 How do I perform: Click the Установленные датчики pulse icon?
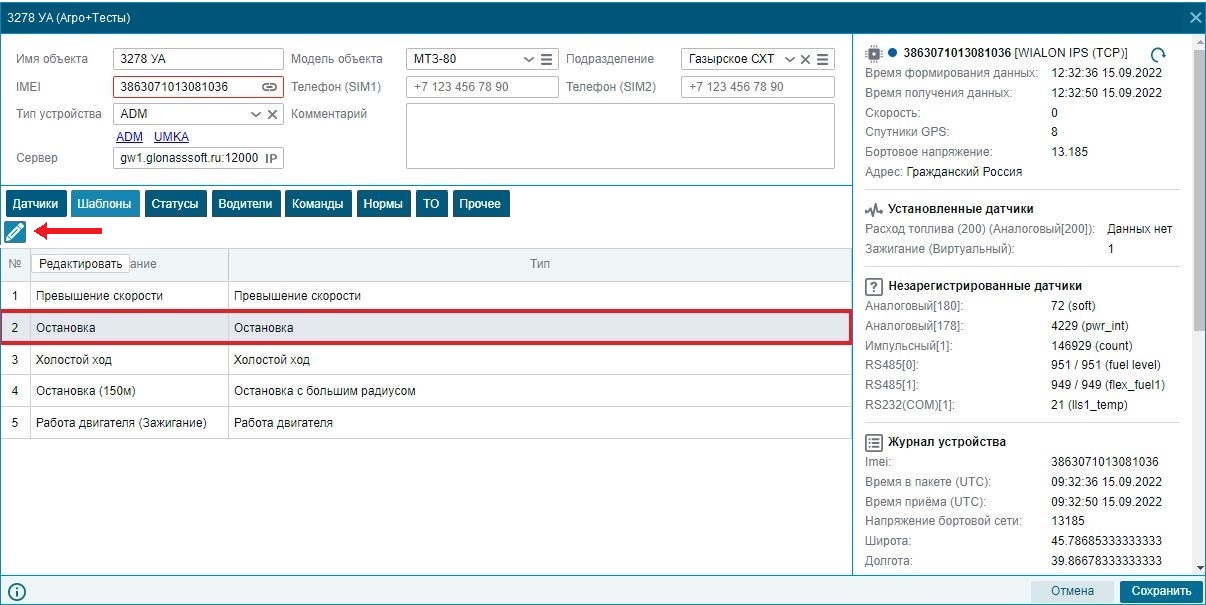tap(873, 209)
